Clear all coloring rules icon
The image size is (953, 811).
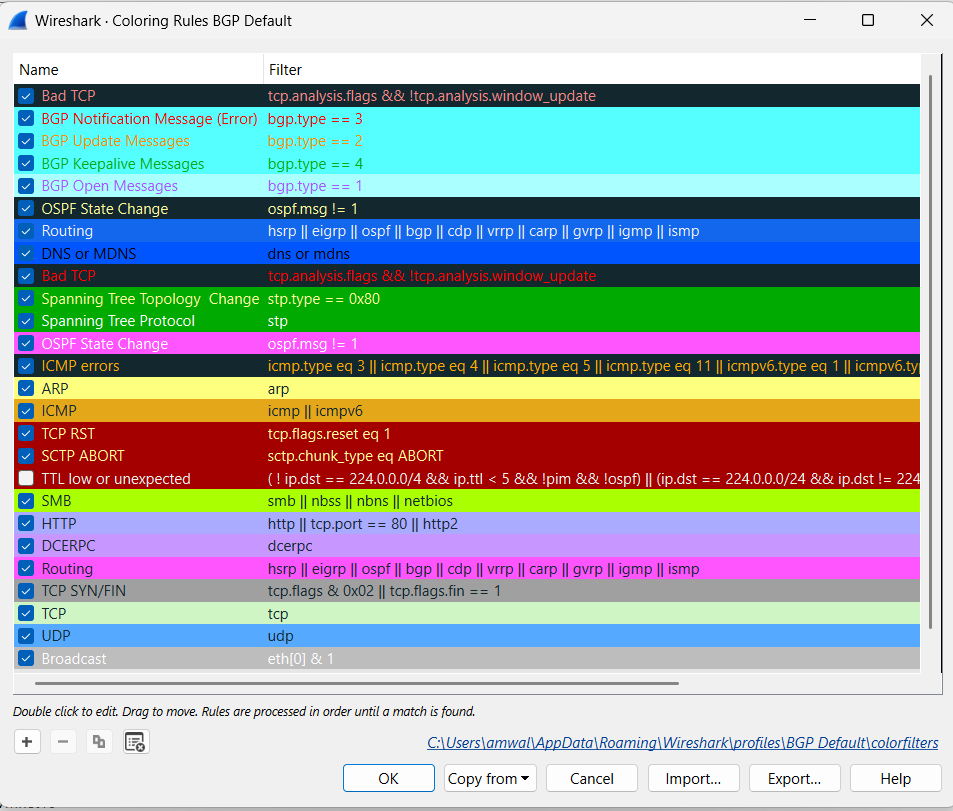[136, 742]
